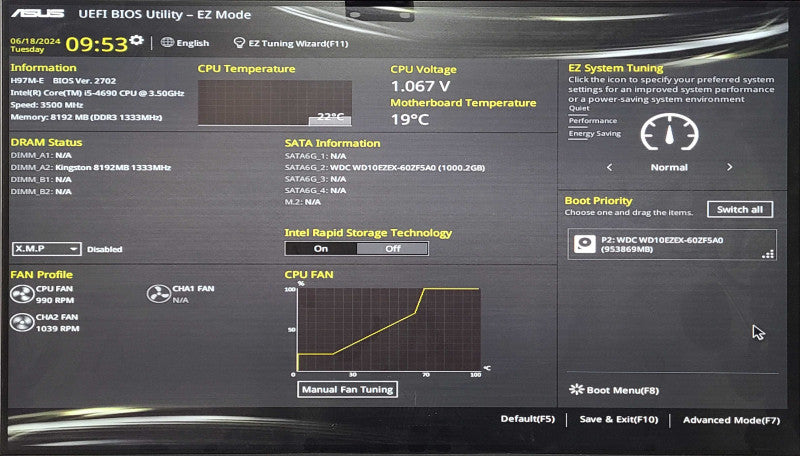Image resolution: width=800 pixels, height=456 pixels.
Task: Switch to Advanced Mode(F7)
Action: coord(732,420)
